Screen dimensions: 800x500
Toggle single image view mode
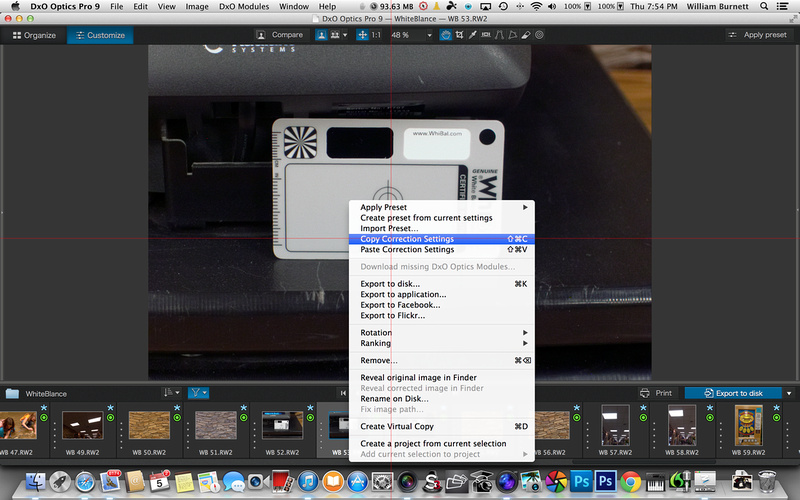(321, 35)
